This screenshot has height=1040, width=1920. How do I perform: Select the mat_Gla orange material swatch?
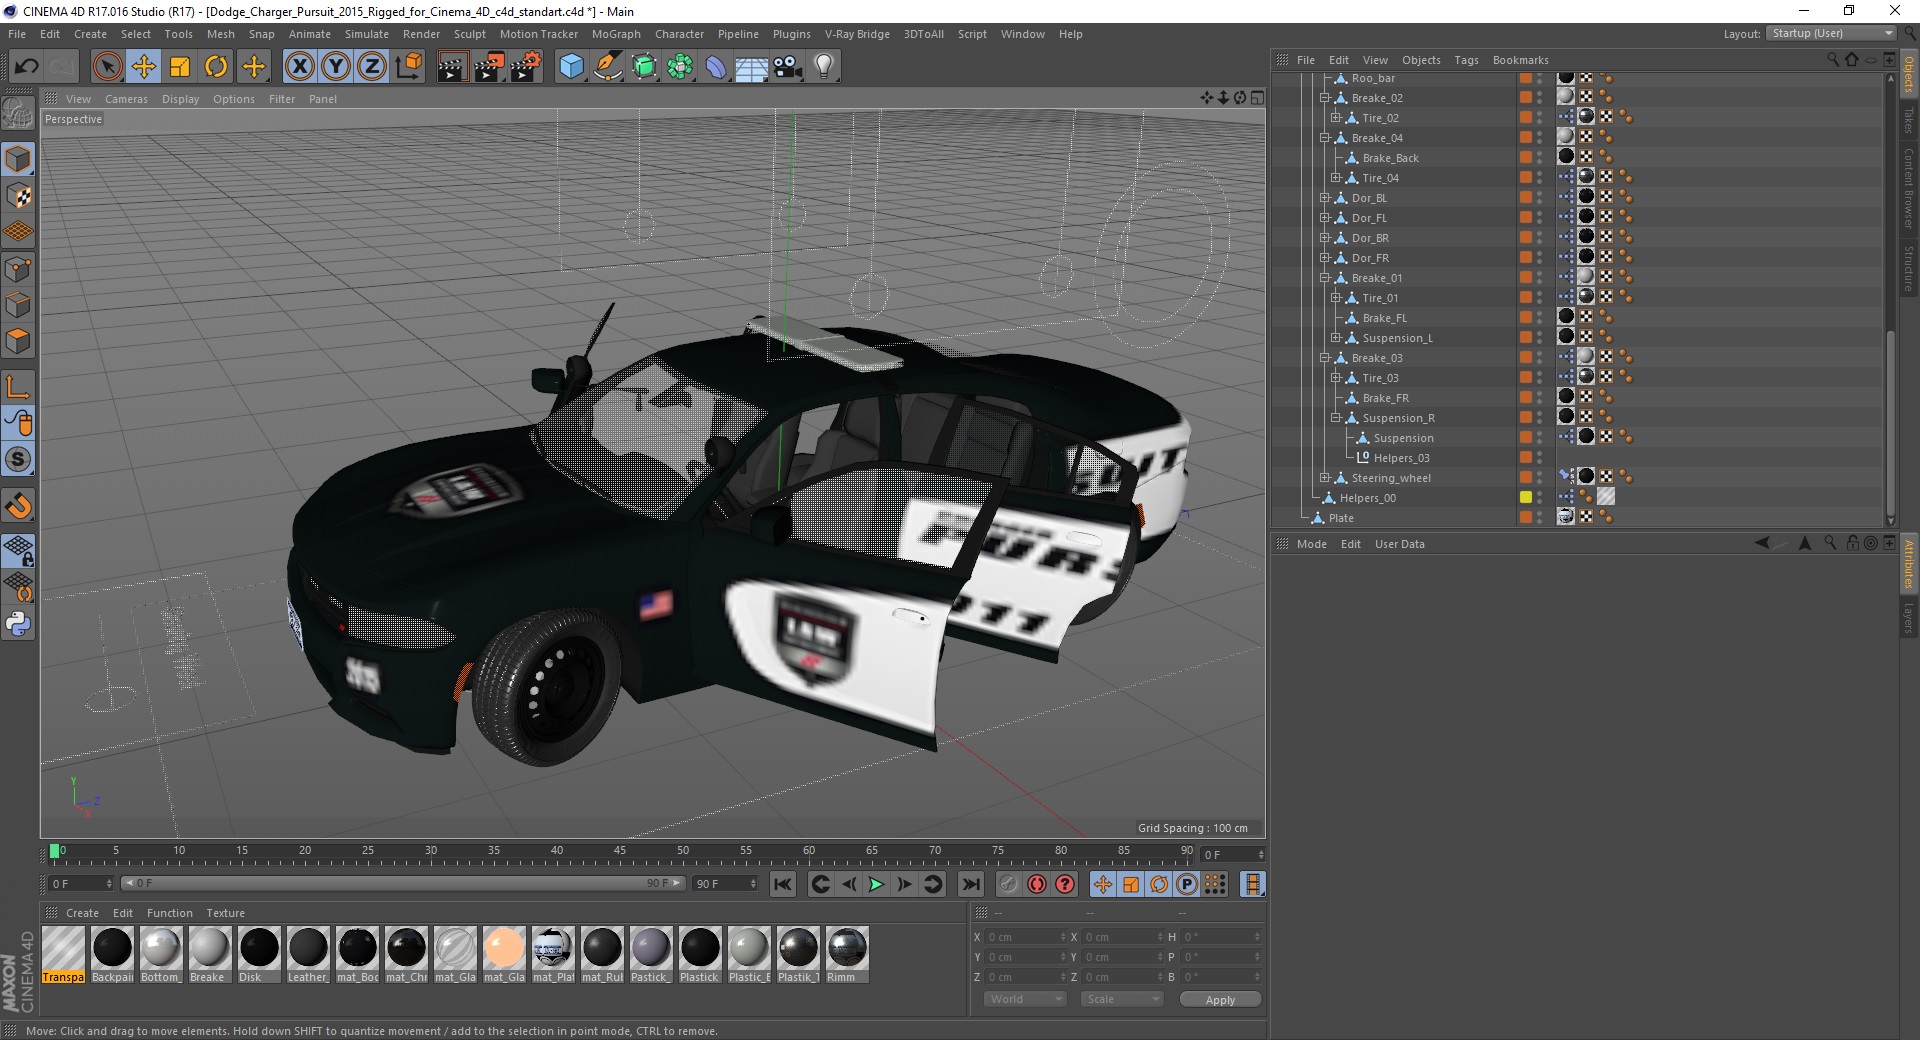pyautogui.click(x=504, y=955)
